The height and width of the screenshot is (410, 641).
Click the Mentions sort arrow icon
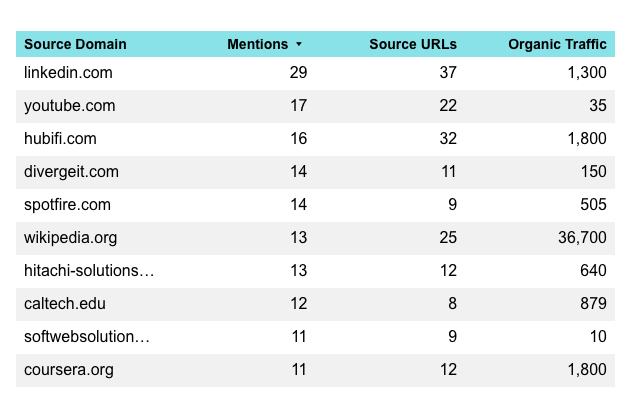click(298, 45)
